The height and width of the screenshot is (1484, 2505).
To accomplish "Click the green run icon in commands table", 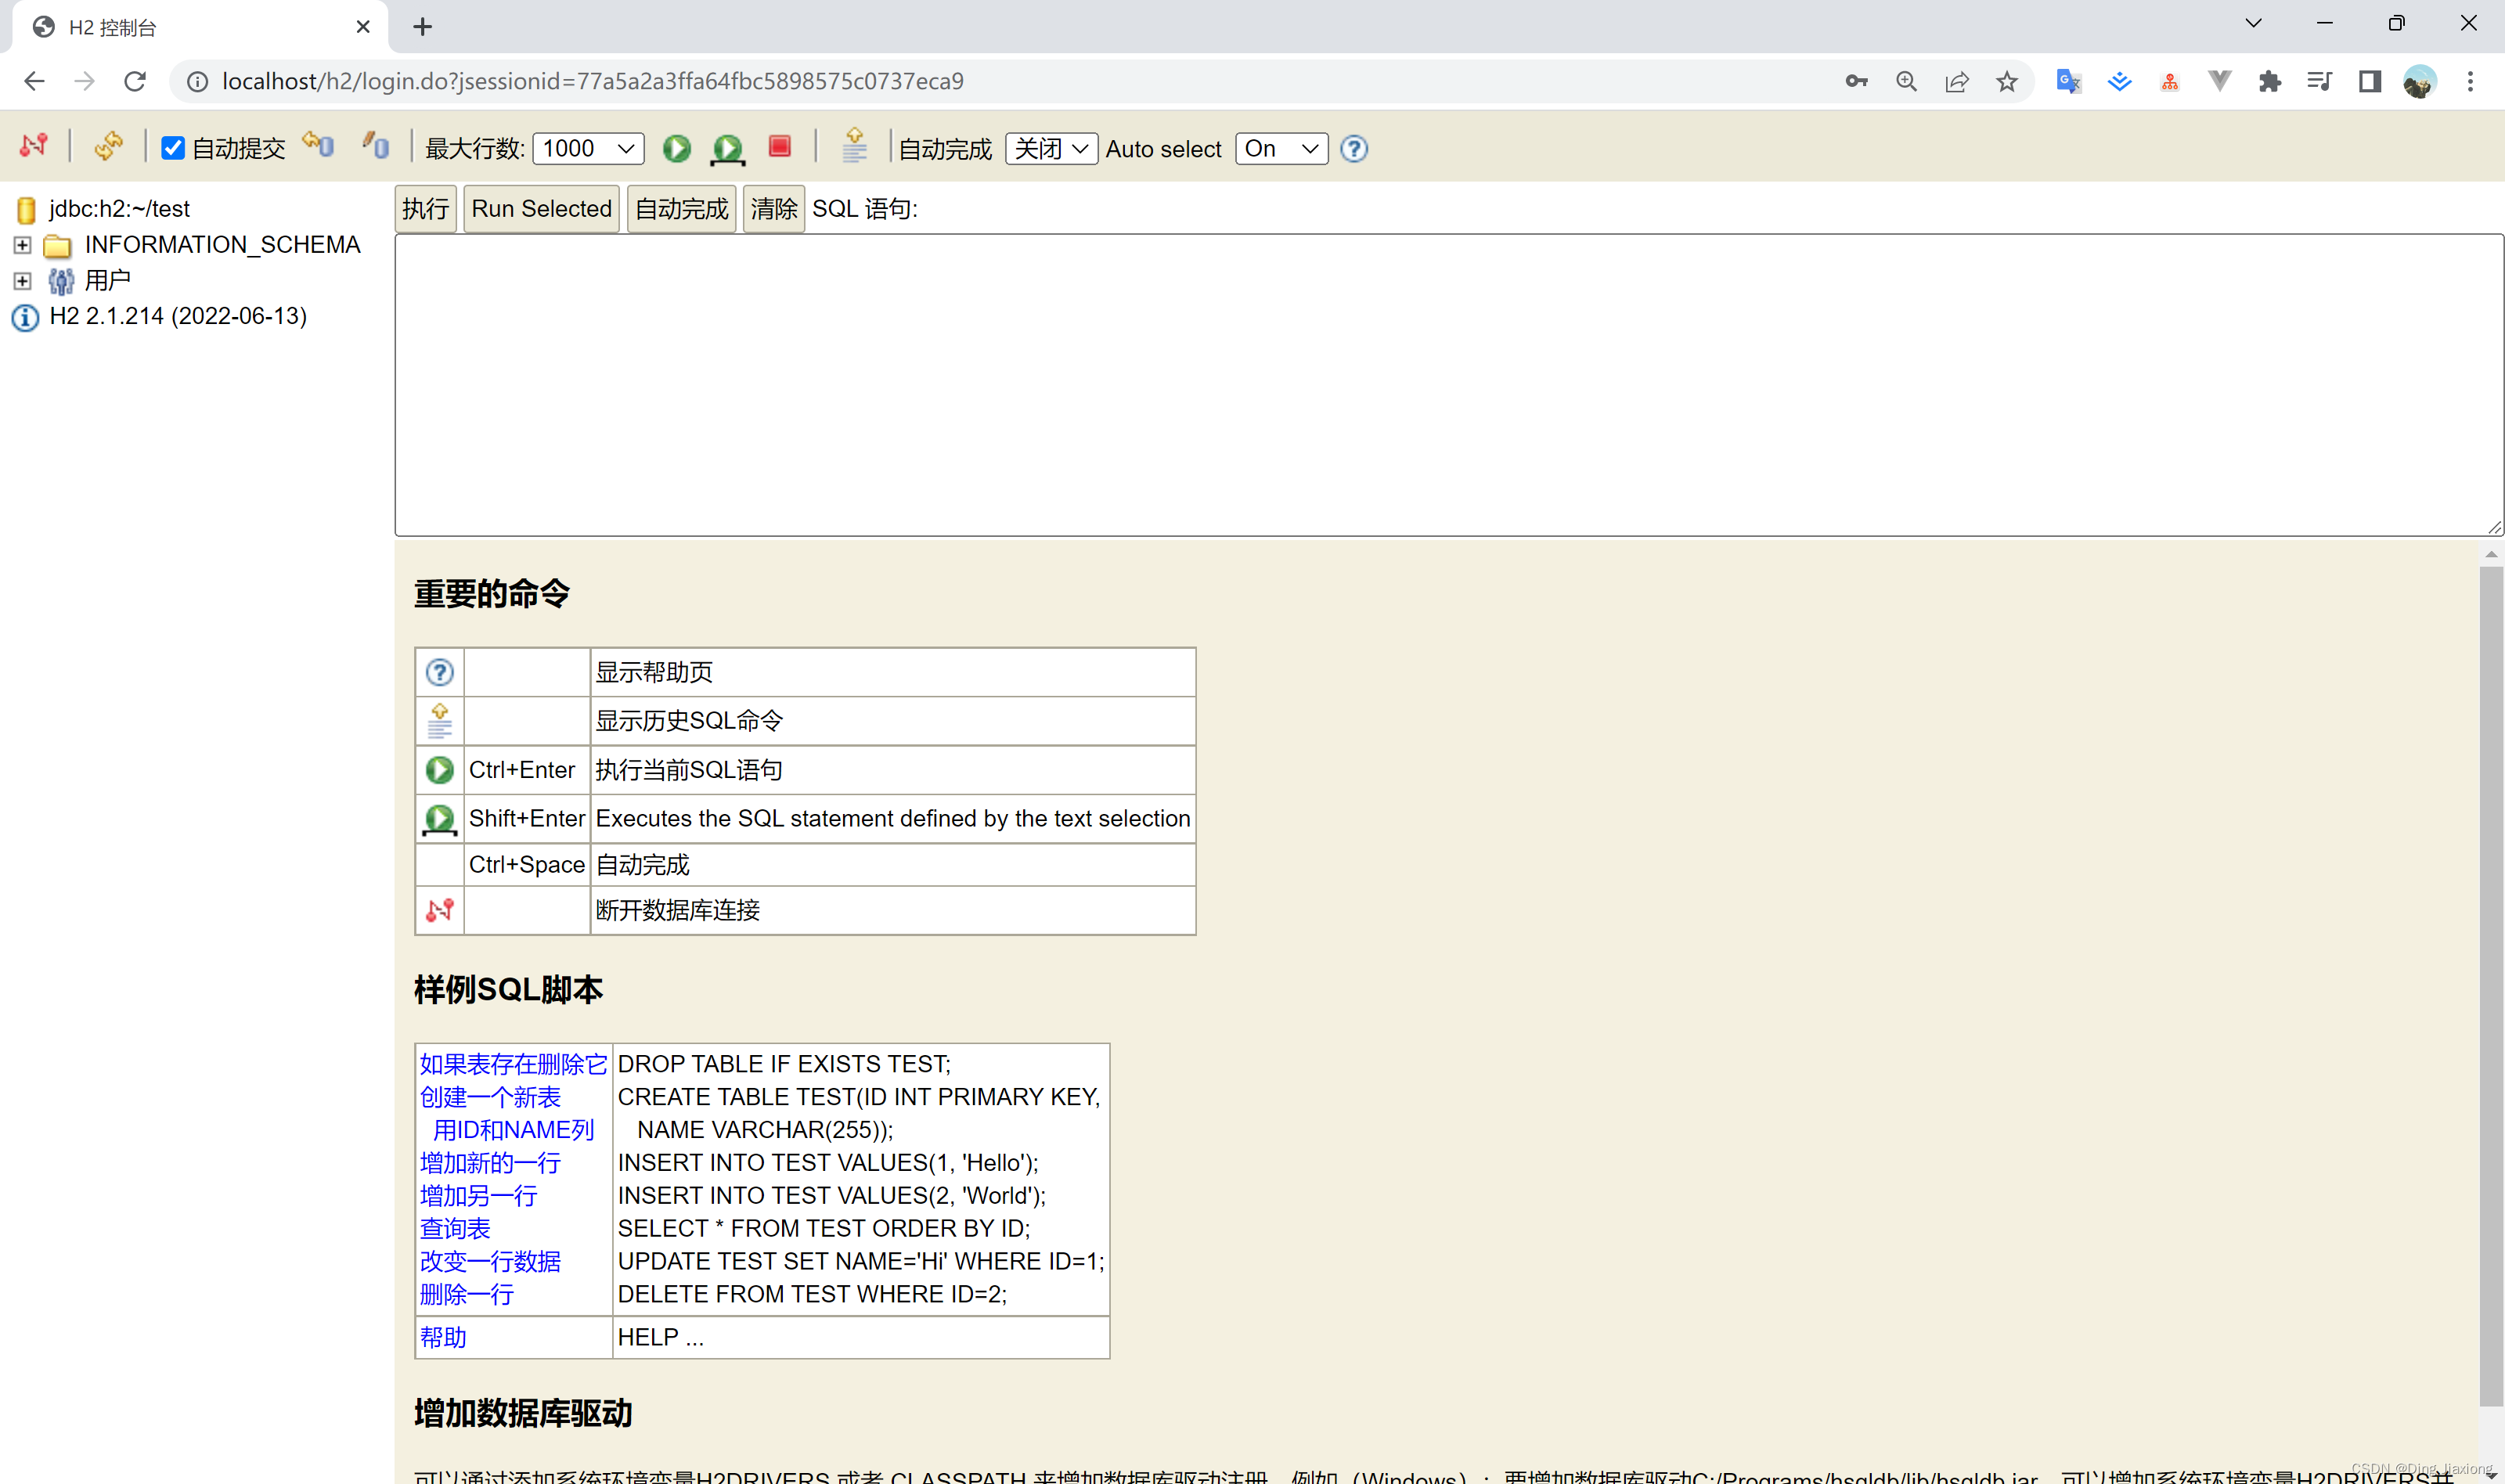I will 439,769.
